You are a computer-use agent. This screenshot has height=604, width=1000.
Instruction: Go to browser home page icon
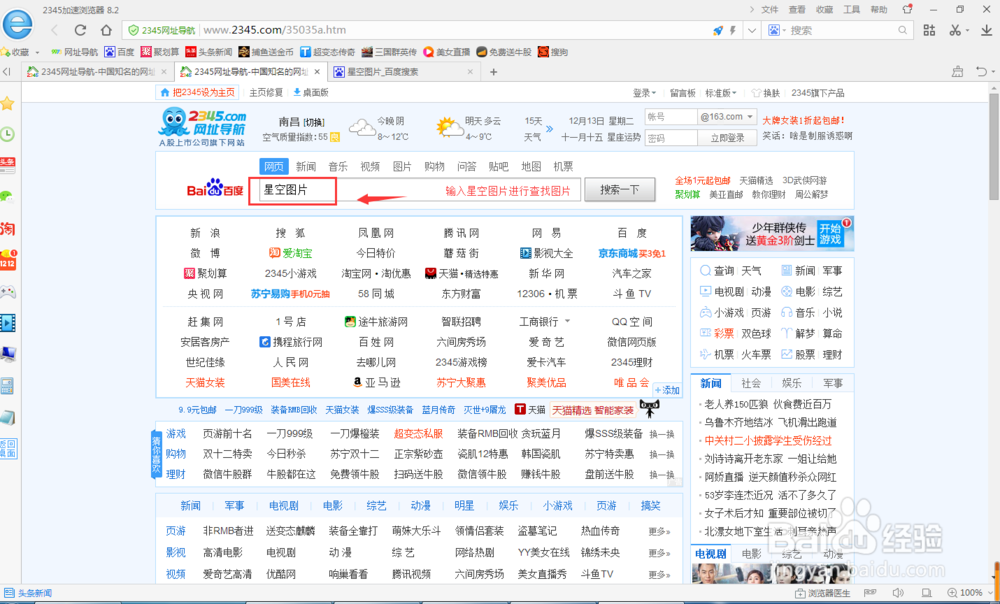tap(107, 30)
